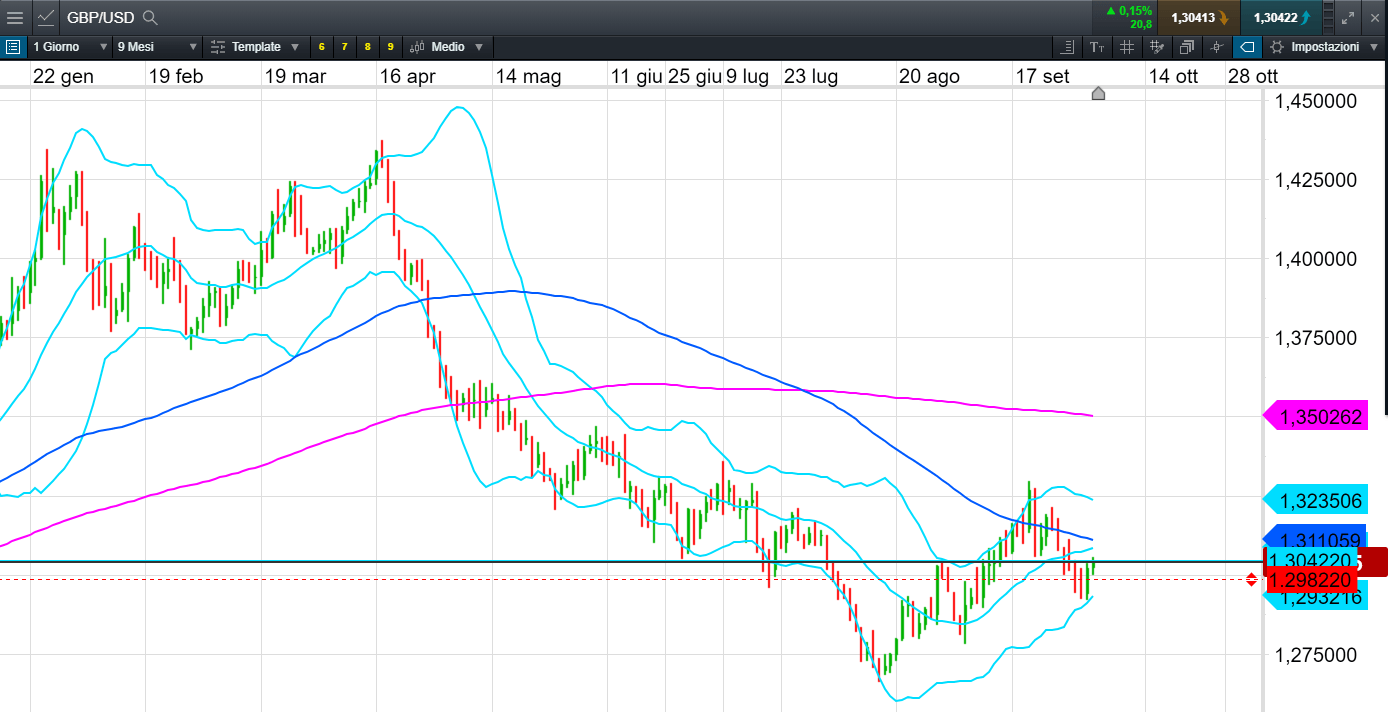This screenshot has height=712, width=1388.
Task: Click the 22 gen date label
Action: 63,76
